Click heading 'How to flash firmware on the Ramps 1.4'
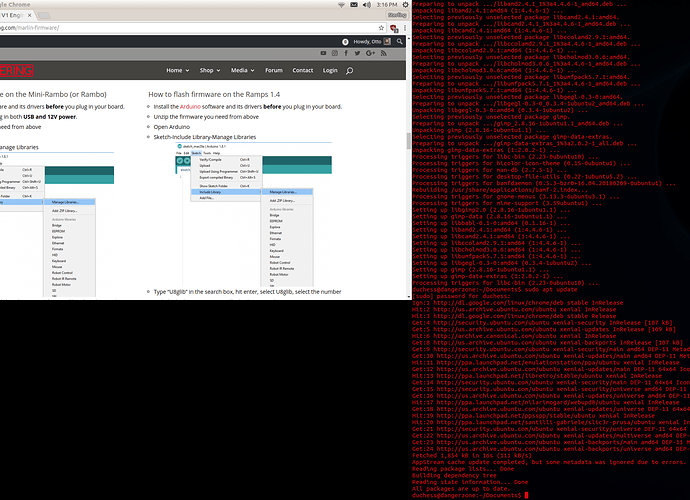This screenshot has height=500, width=690. point(214,94)
